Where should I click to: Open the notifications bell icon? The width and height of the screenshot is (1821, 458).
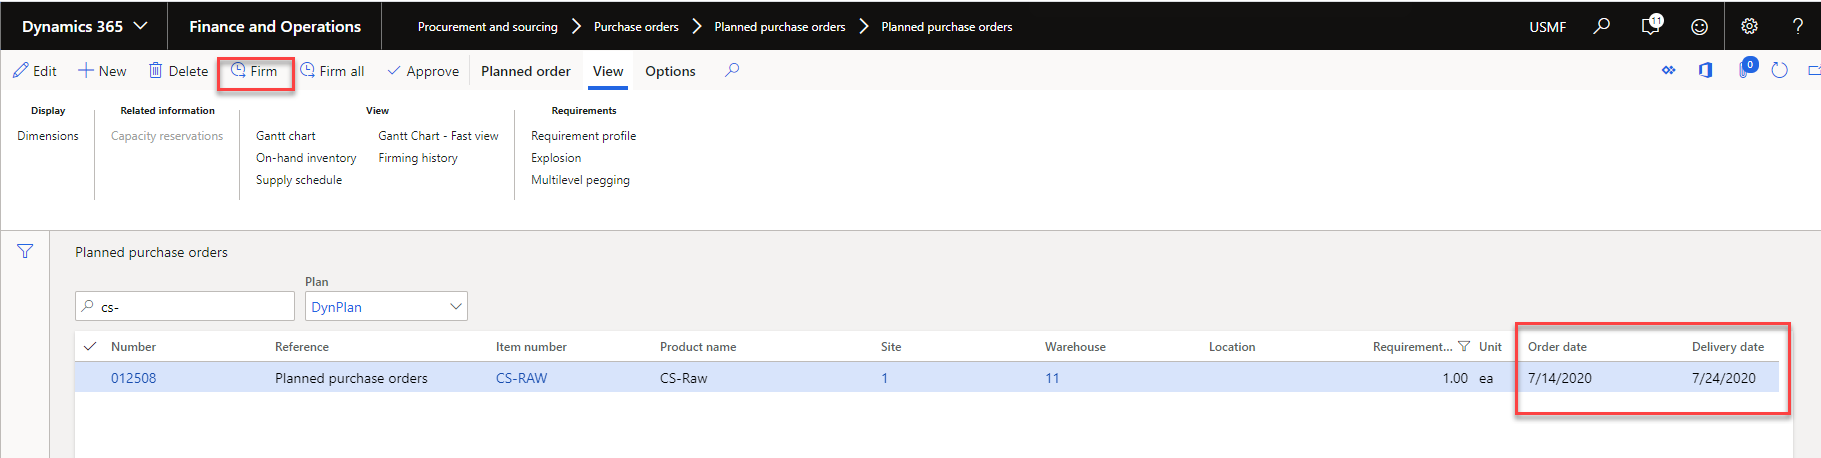1651,26
